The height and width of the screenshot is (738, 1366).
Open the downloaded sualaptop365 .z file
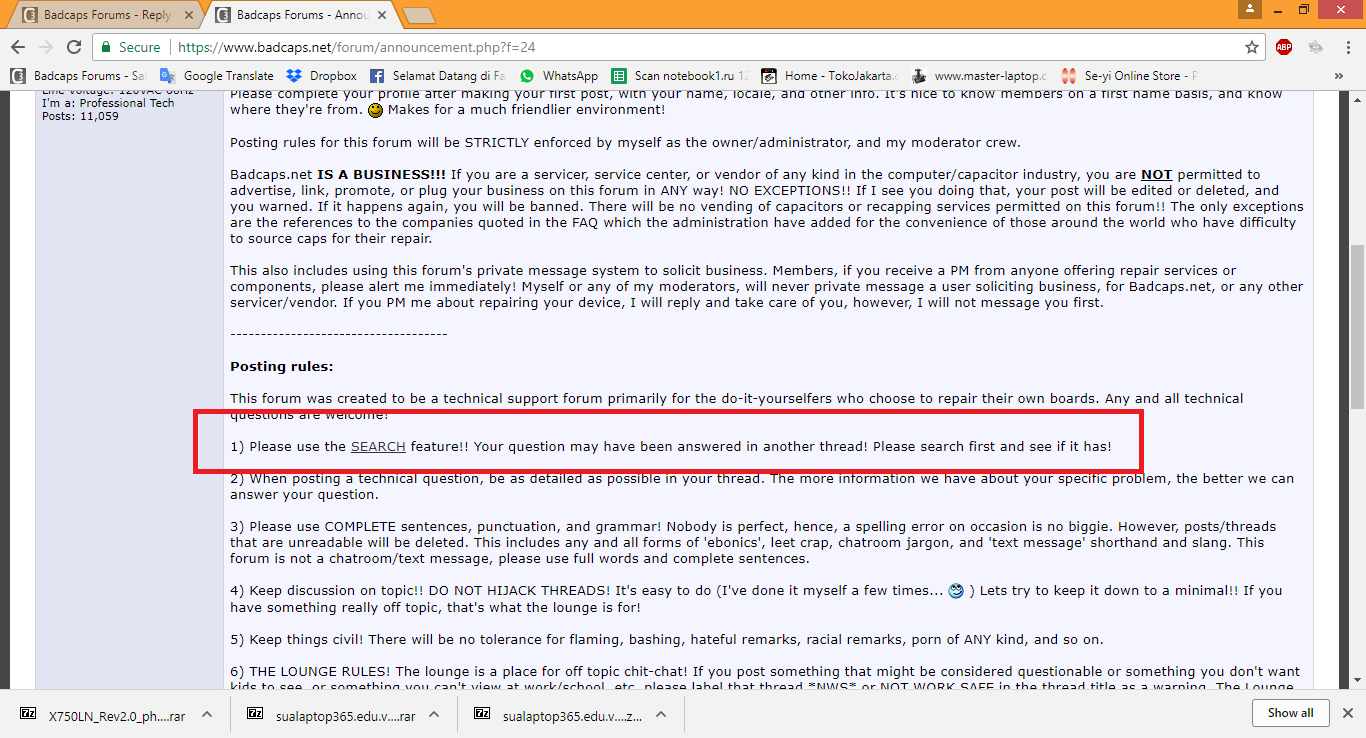click(x=558, y=714)
